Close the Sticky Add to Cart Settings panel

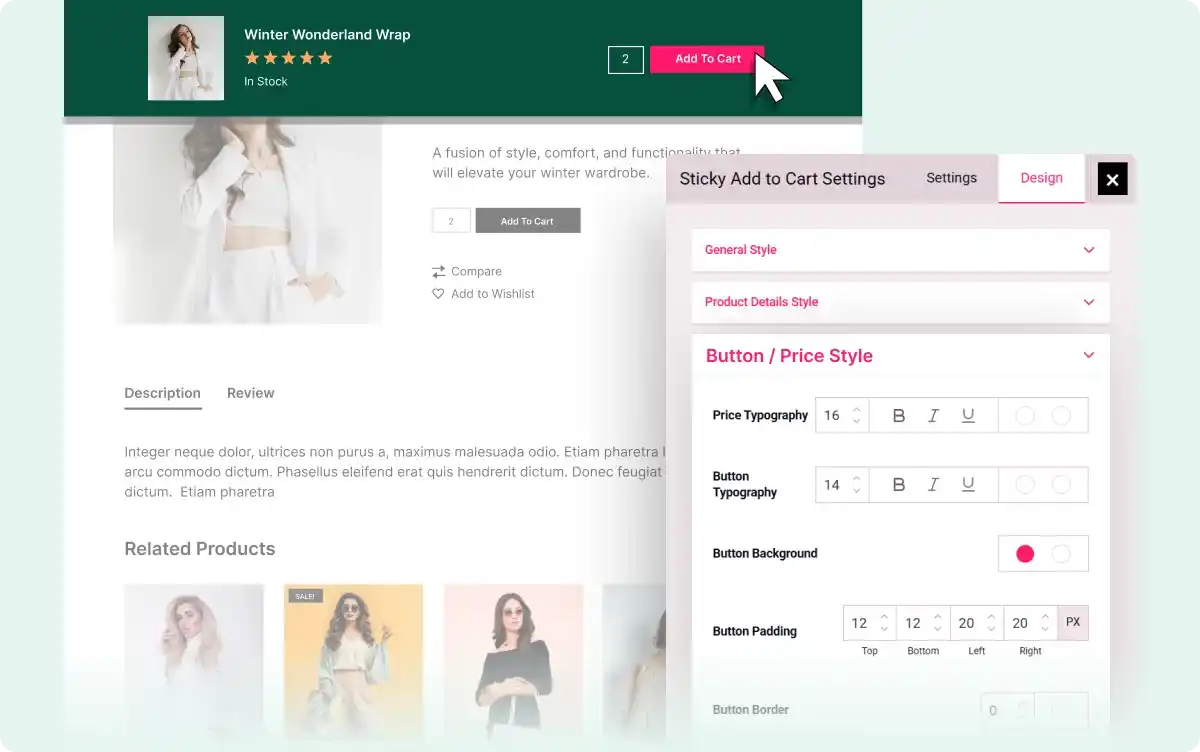point(1112,179)
